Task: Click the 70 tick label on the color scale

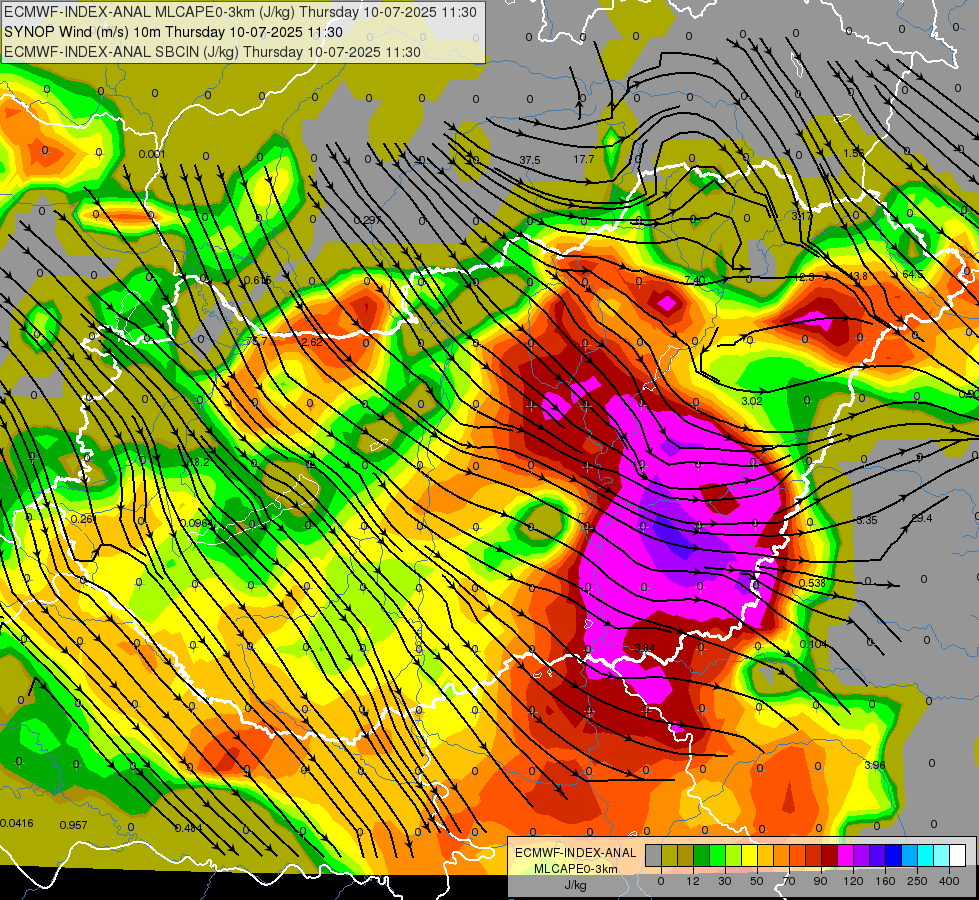Action: 789,881
